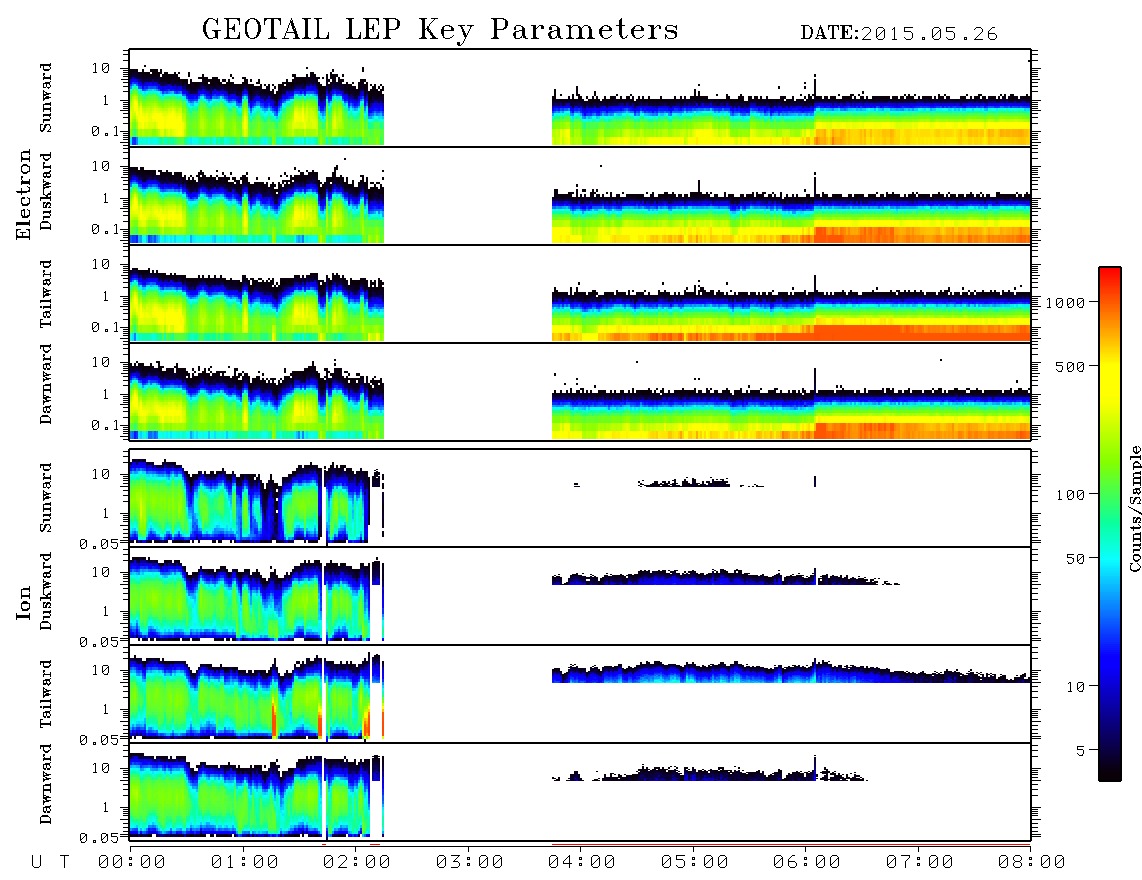Click the 00:00 time tick label
Screen dimensions: 1142x880
(x=132, y=862)
